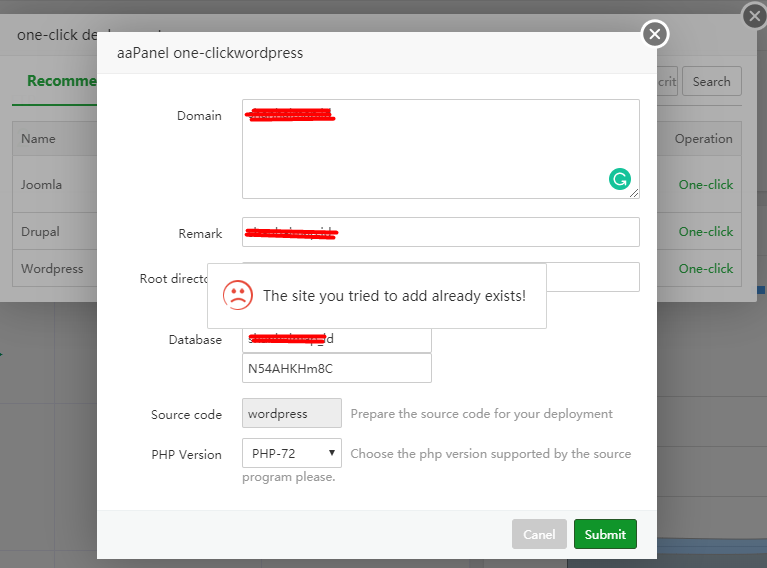Click the database password field N54AHKHm8C

337,368
